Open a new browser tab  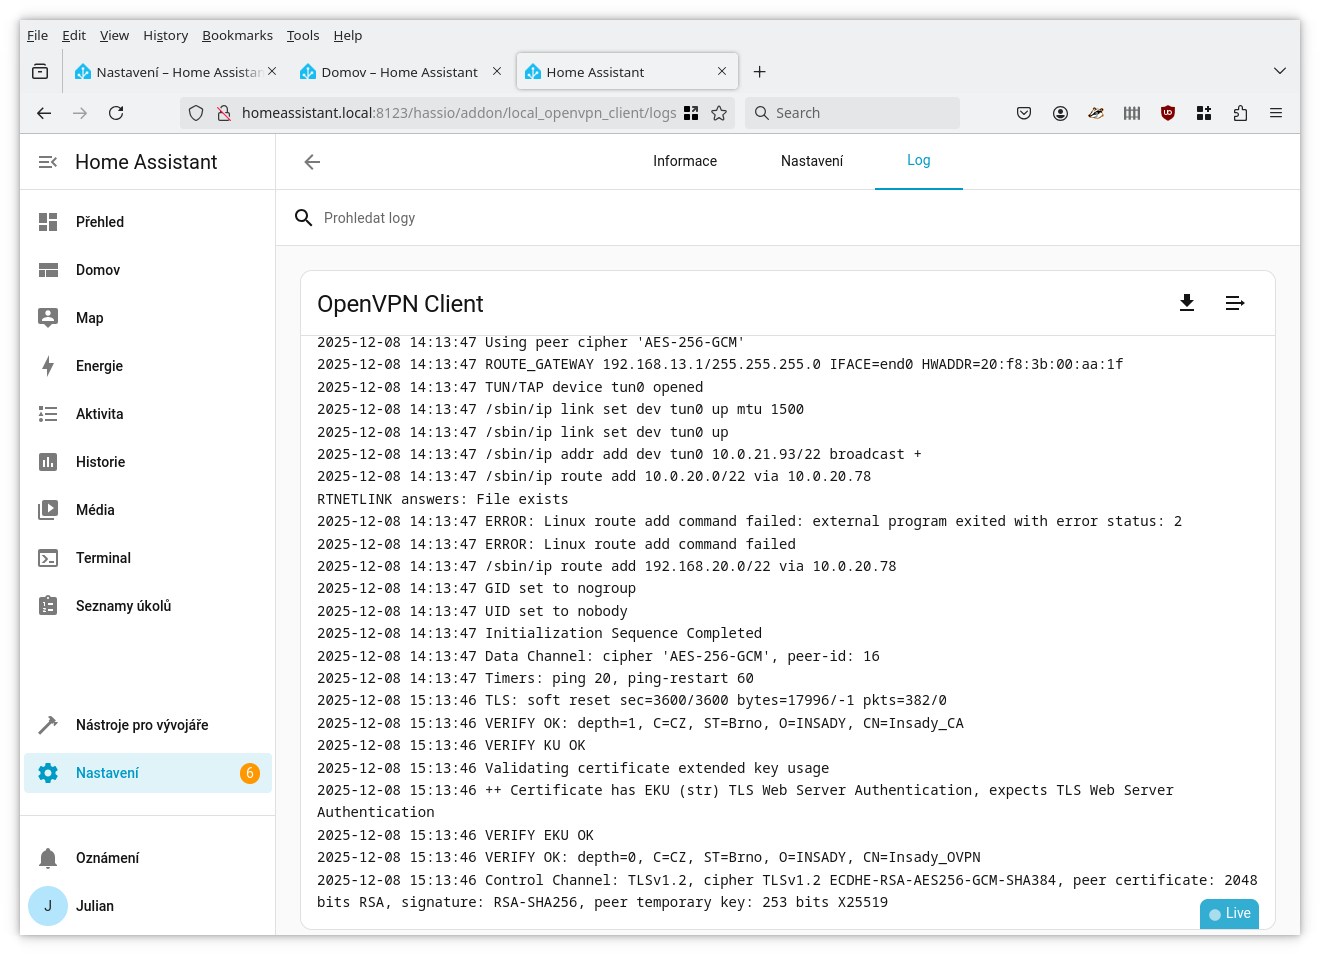coord(760,72)
